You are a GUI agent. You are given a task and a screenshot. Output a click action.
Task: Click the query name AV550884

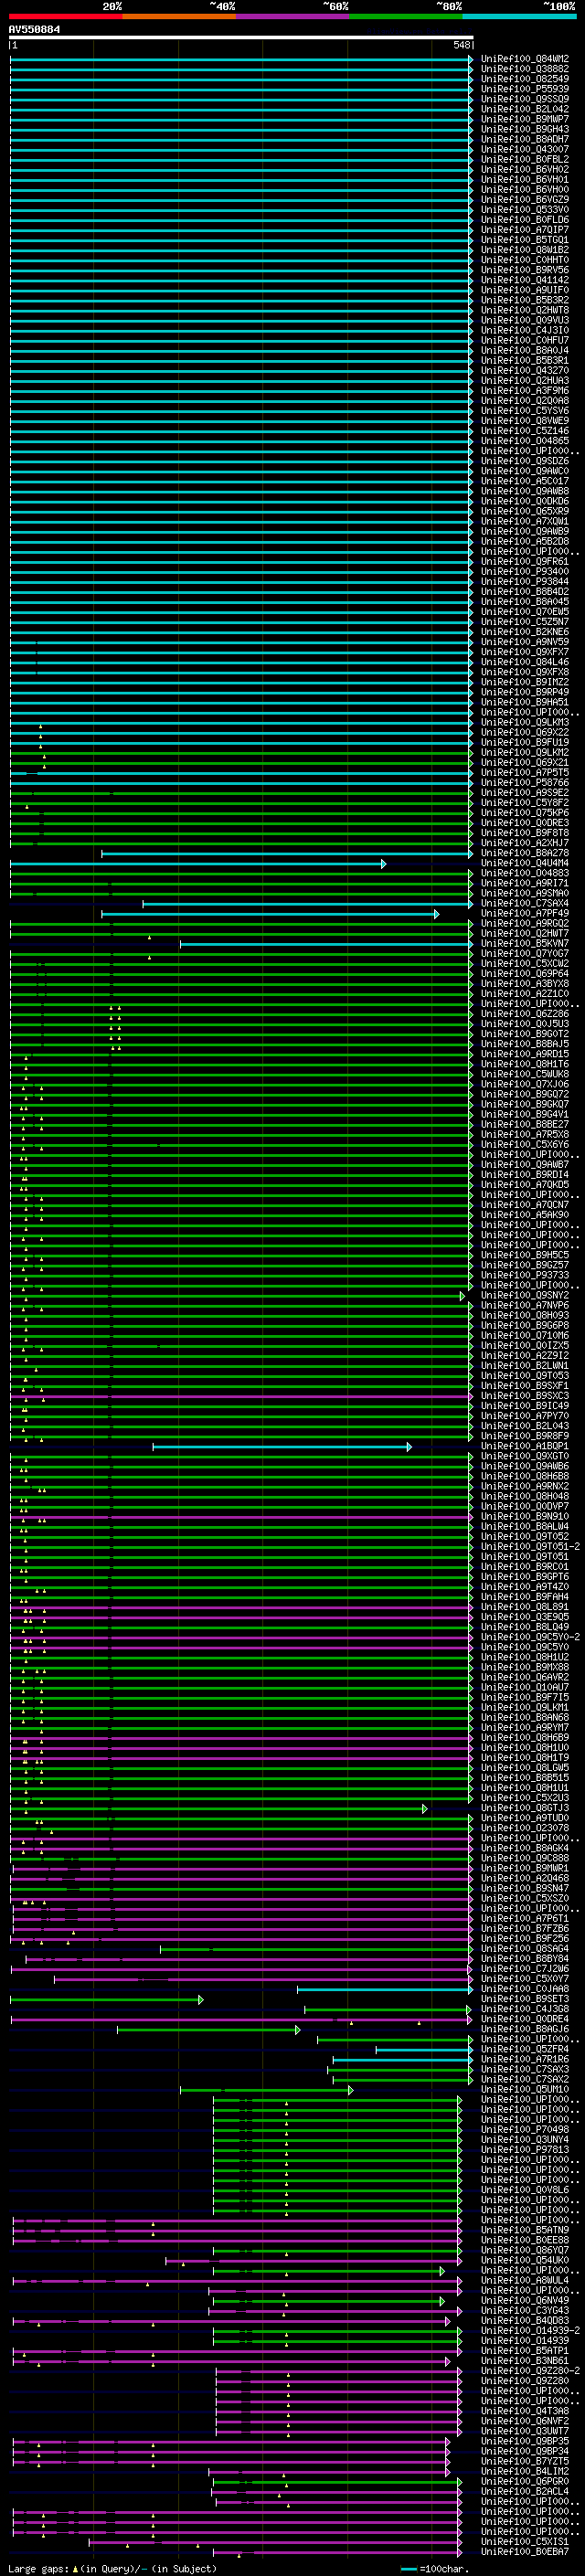tap(34, 30)
